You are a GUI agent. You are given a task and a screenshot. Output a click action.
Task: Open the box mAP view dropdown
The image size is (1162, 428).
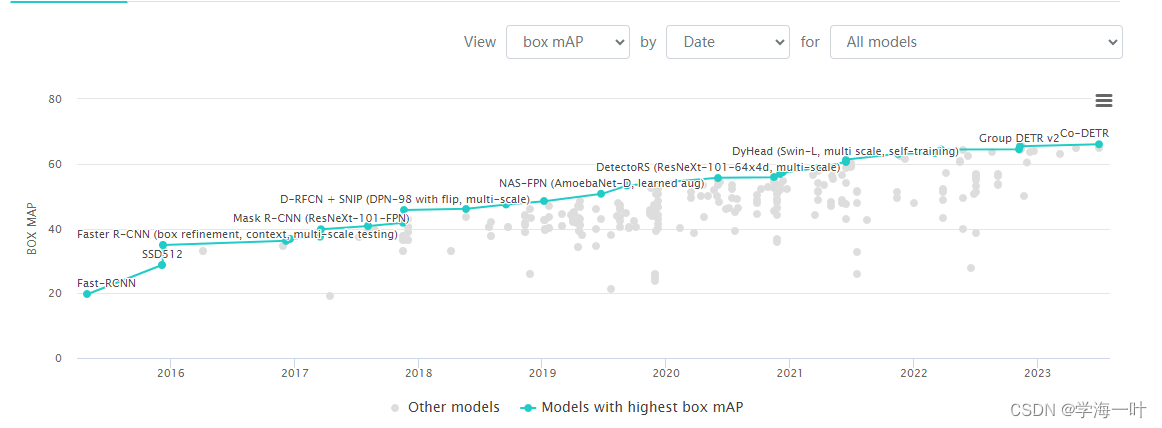click(568, 42)
